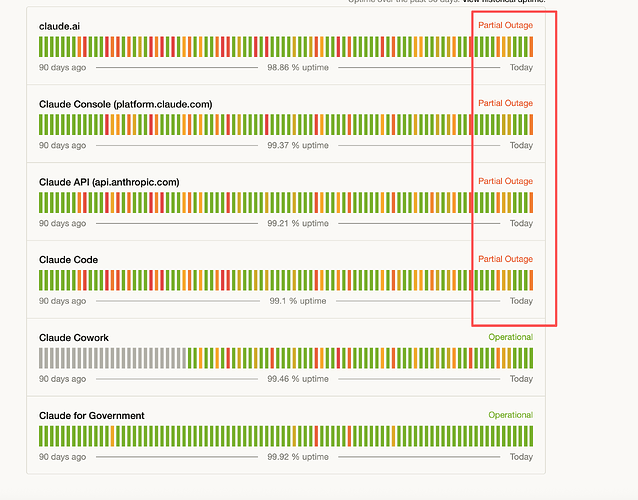Click the 99.1 % uptime value

coord(298,301)
